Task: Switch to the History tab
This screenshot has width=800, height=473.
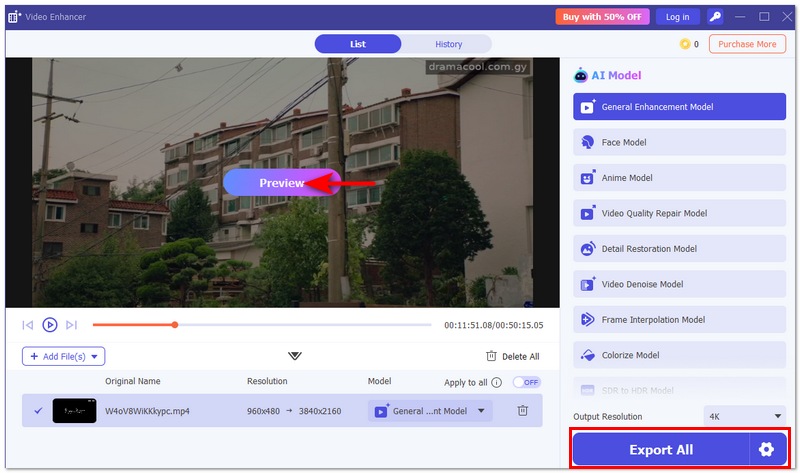Action: coord(448,44)
